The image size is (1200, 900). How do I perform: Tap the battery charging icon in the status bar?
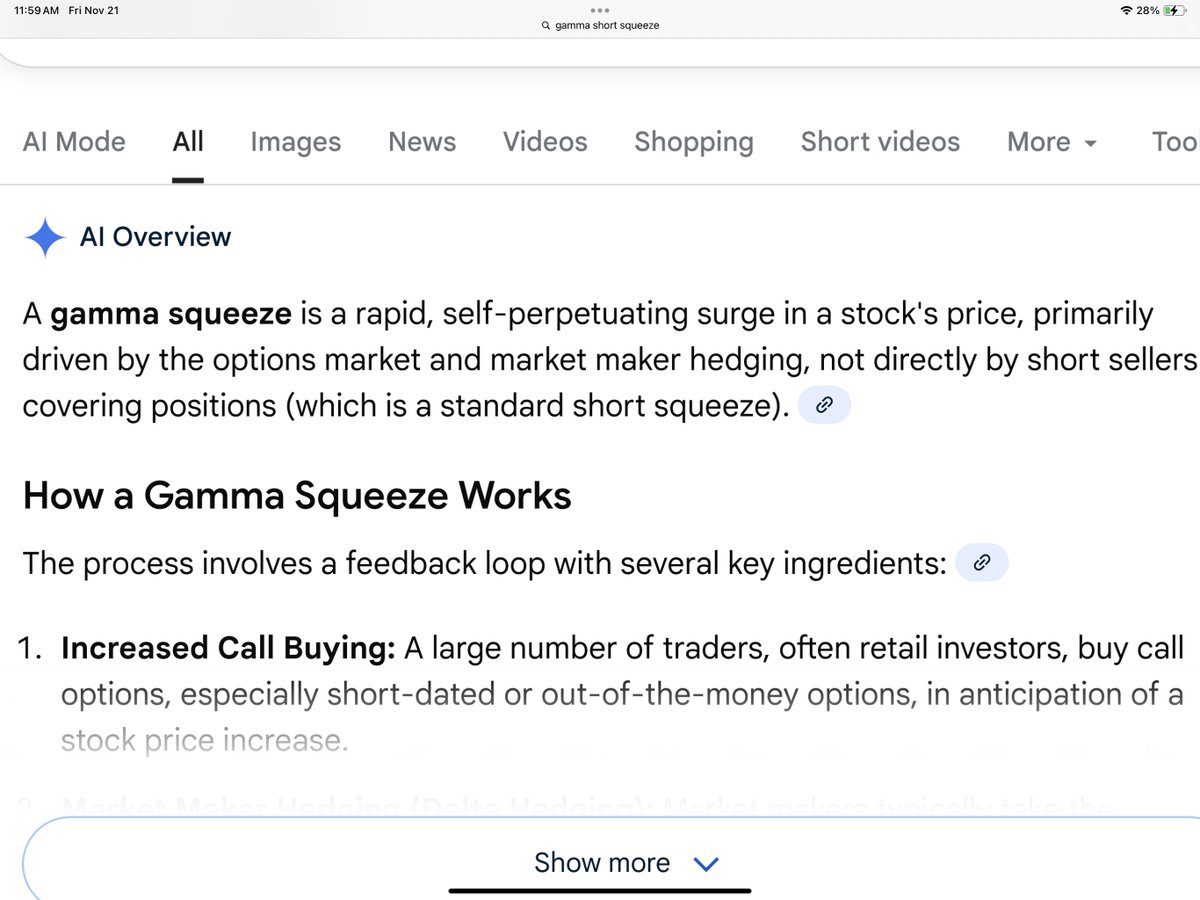point(1177,10)
